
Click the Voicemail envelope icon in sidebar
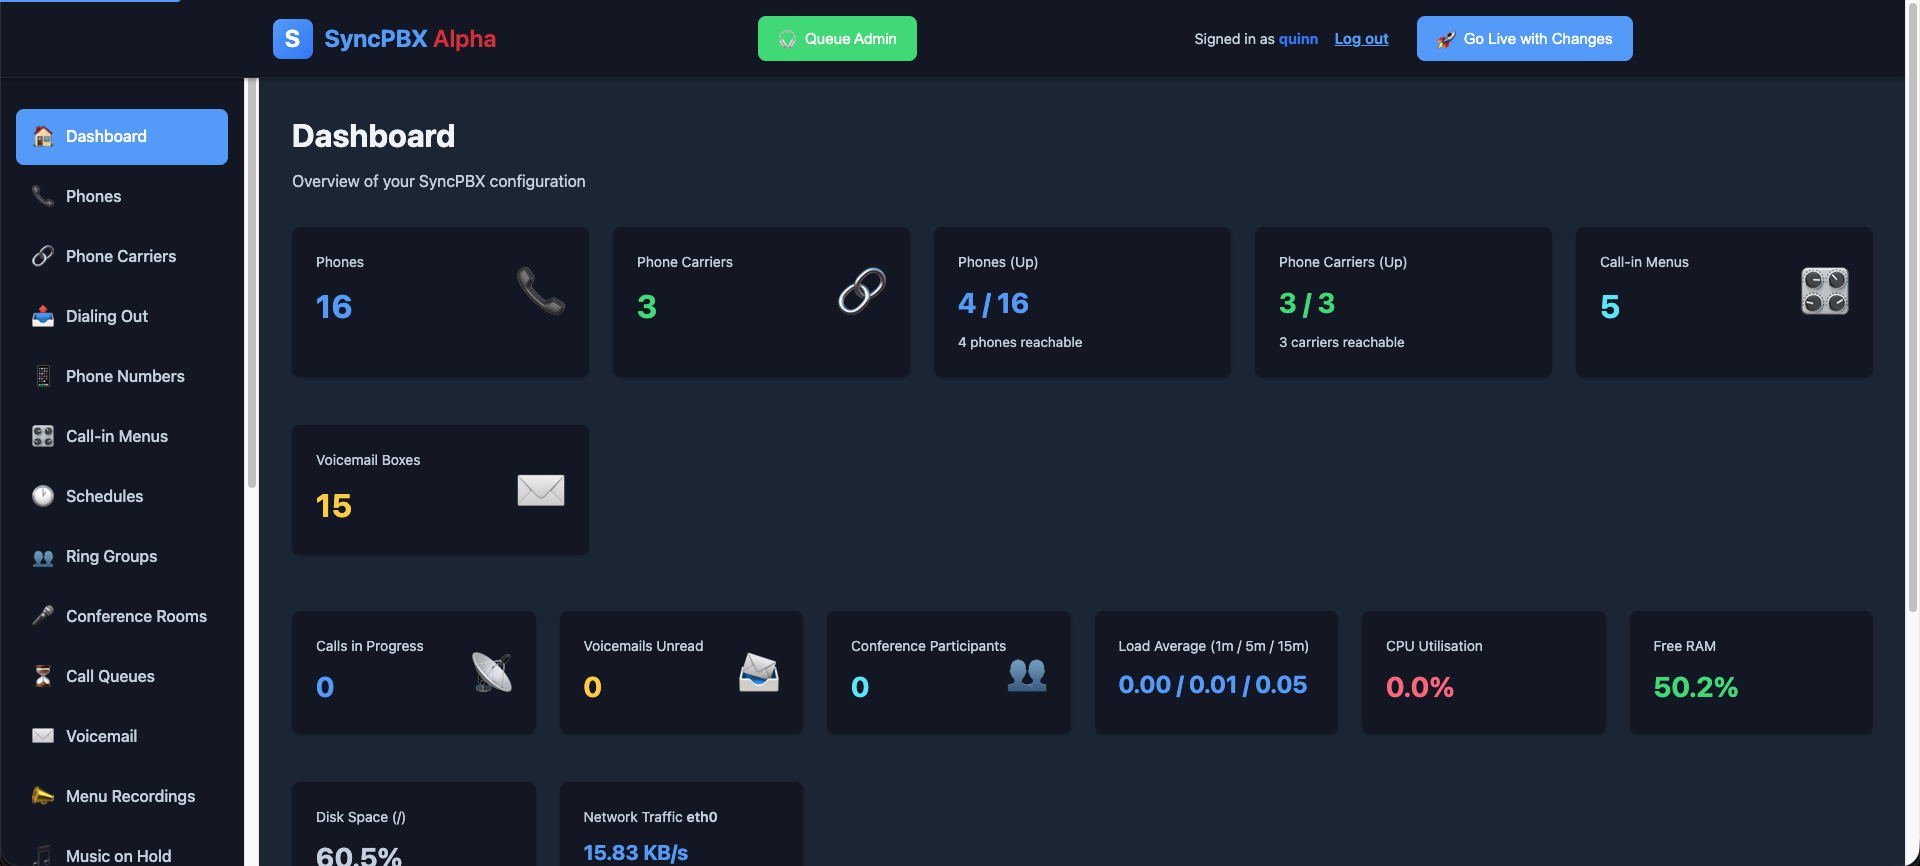tap(43, 736)
